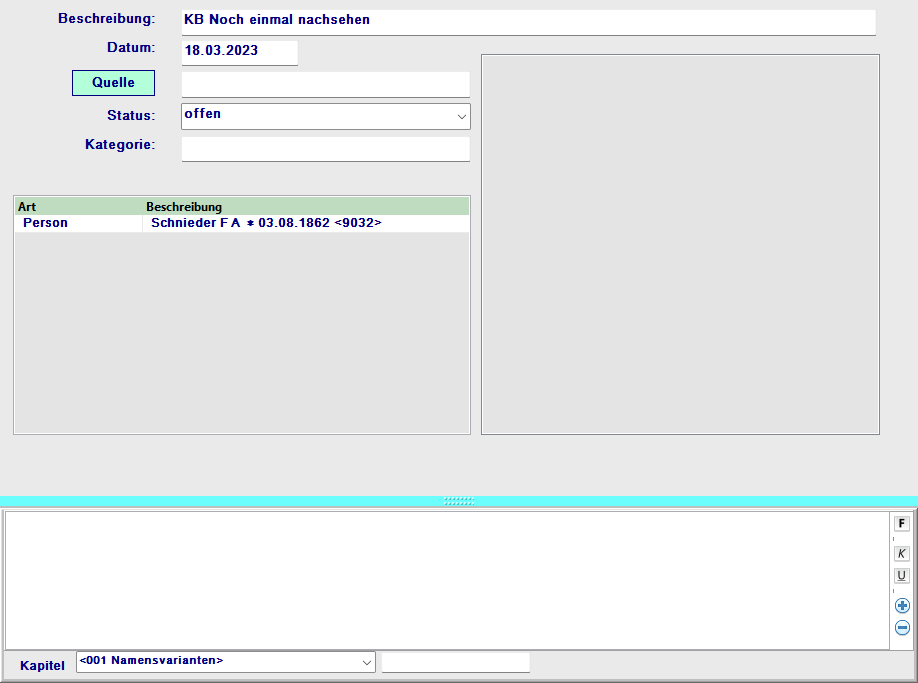
Task: Click the blue plus icon
Action: [x=902, y=606]
